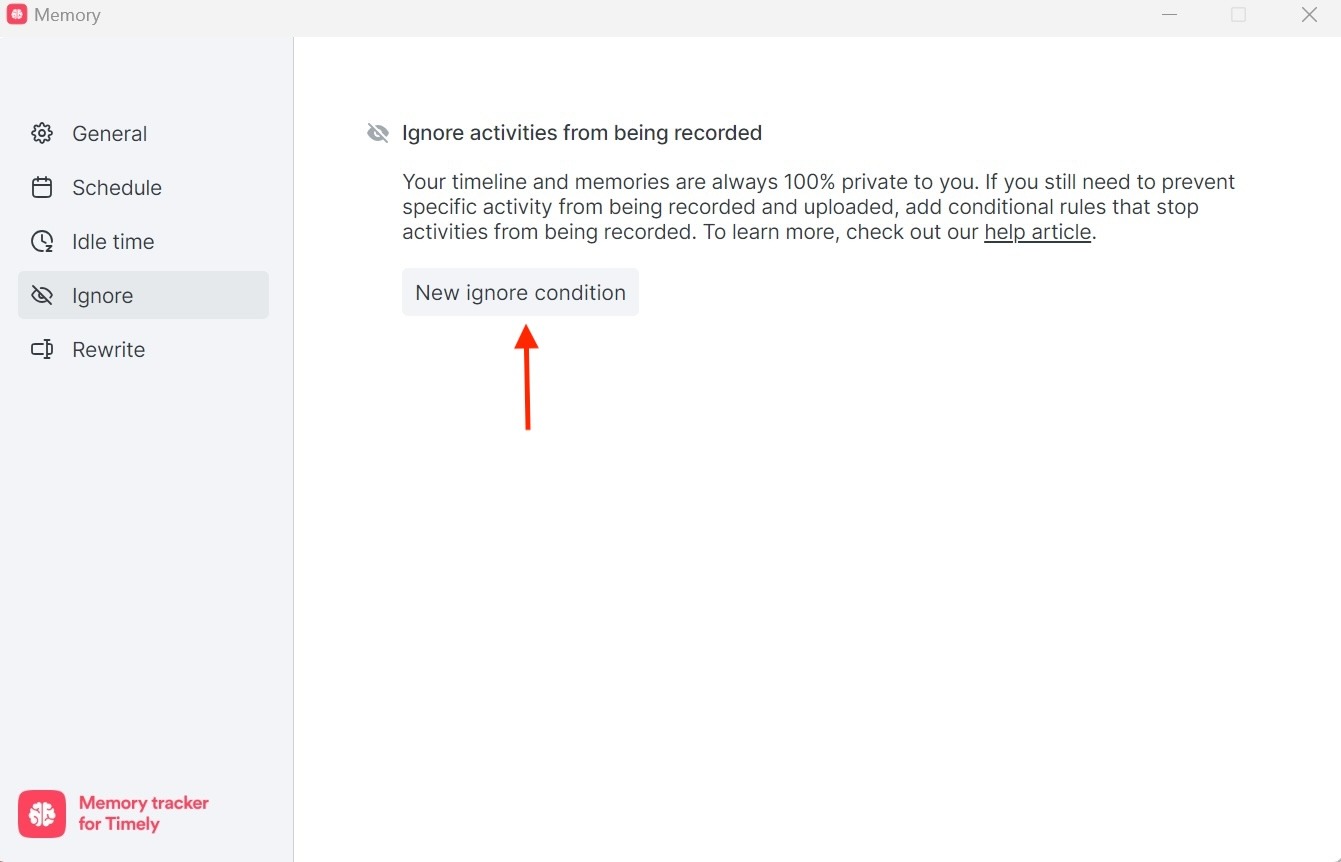Click the gear icon beside General

(x=42, y=133)
